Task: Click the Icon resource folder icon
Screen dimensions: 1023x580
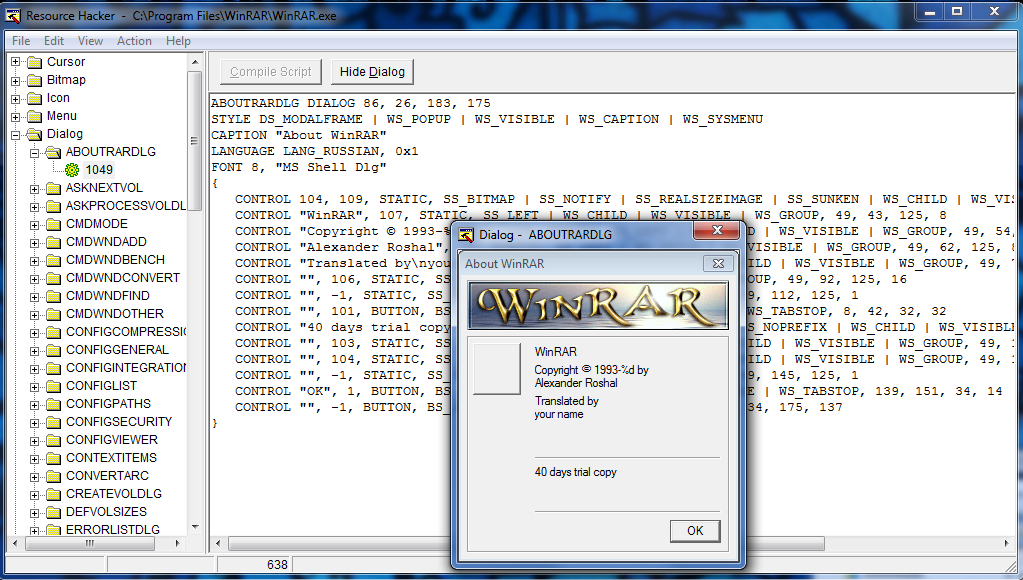Action: pyautogui.click(x=35, y=98)
